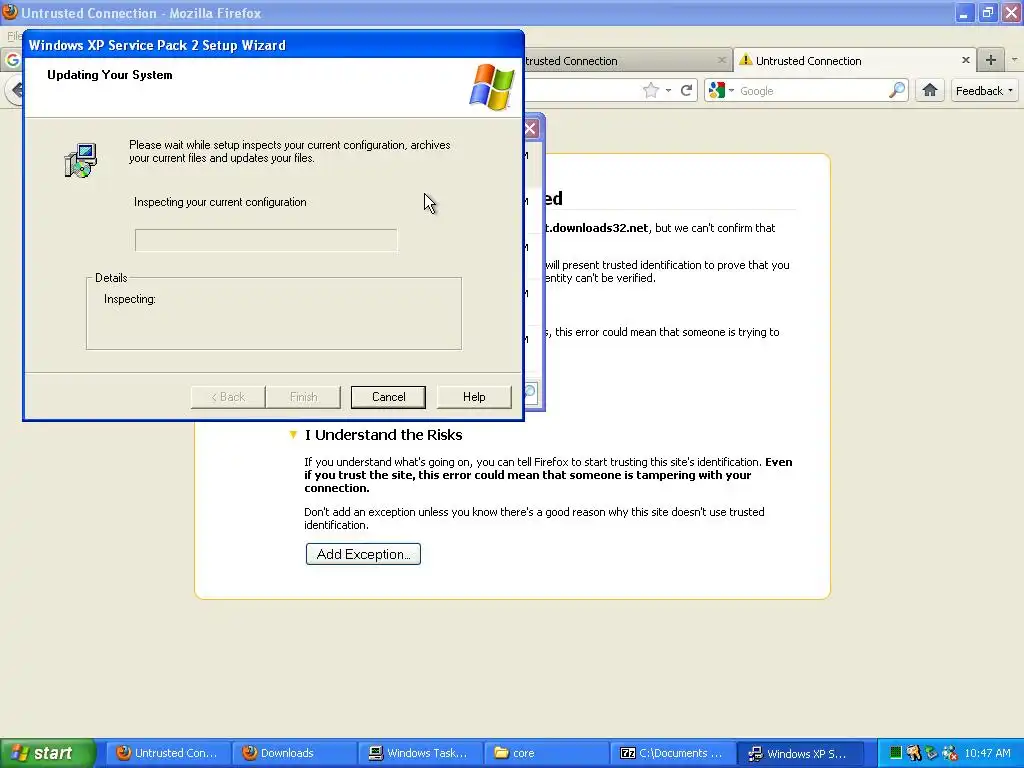Click the Windows XP Service Pack 2 title bar
1024x768 pixels.
pos(273,45)
